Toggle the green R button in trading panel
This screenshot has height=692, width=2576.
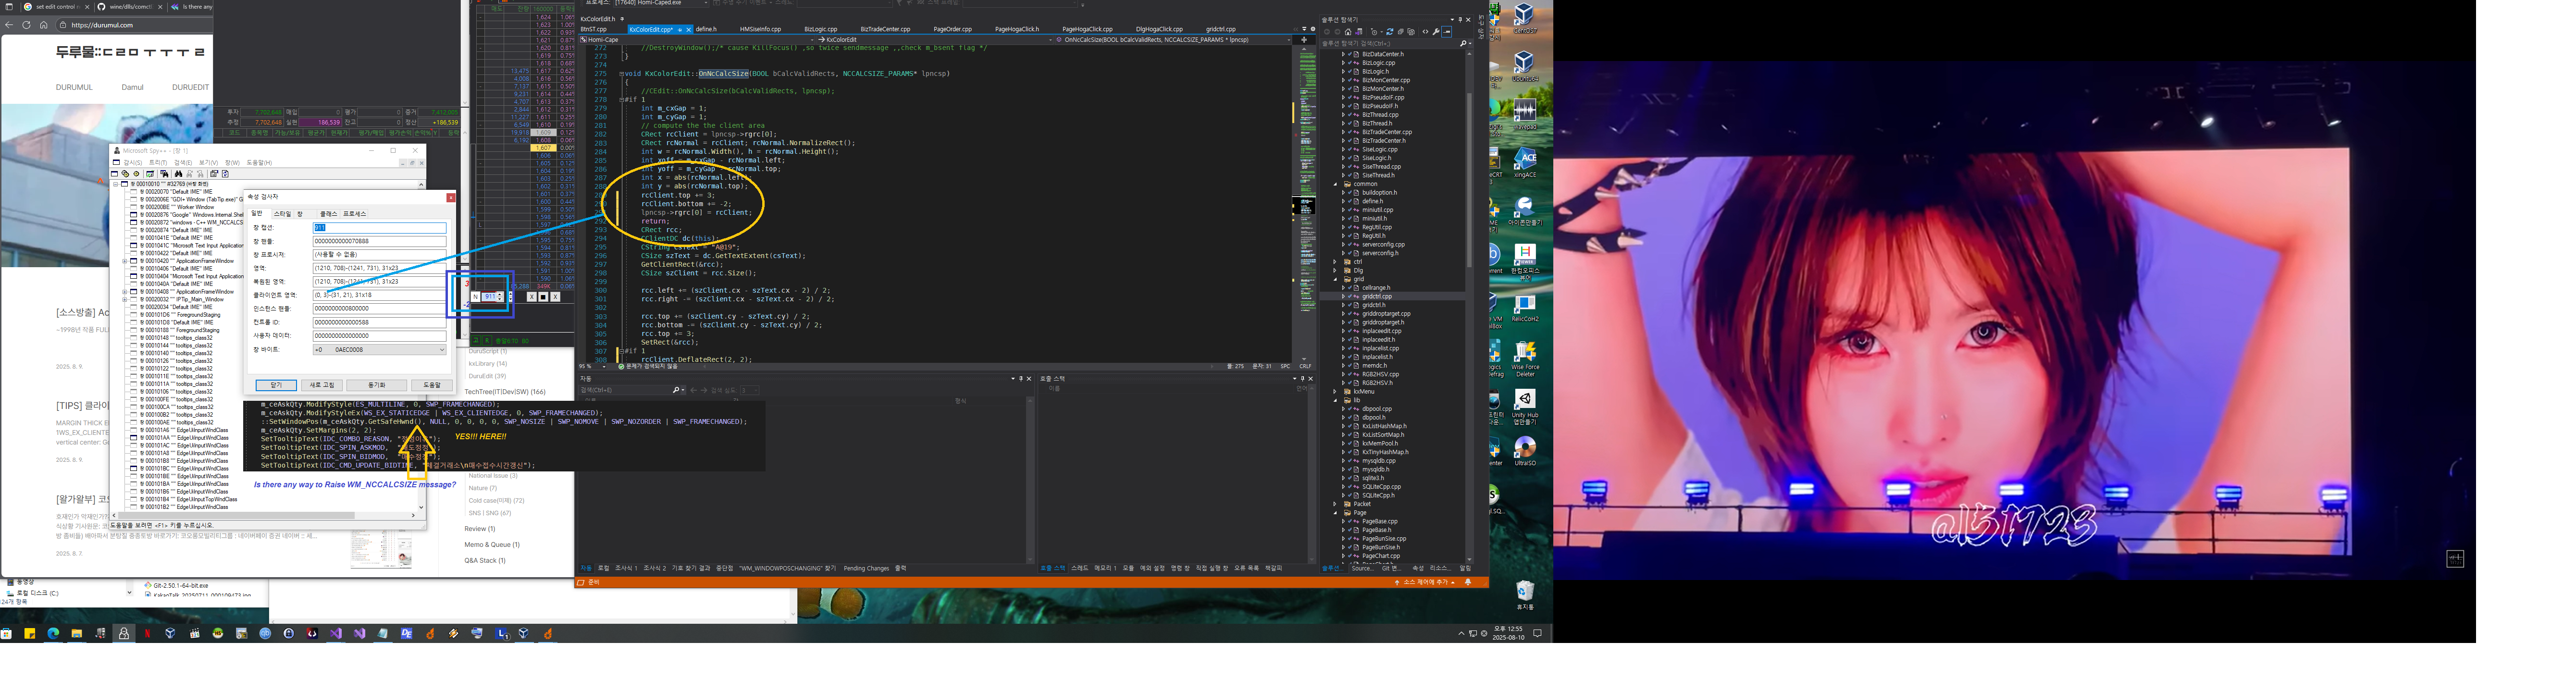point(487,341)
